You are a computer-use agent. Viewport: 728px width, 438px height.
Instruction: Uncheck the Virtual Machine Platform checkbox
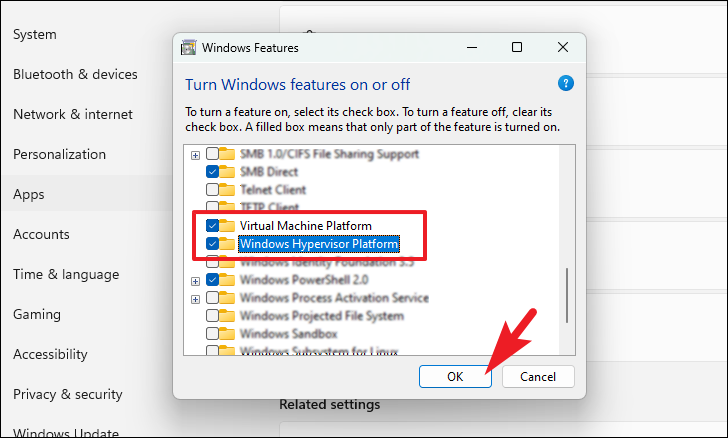point(212,226)
